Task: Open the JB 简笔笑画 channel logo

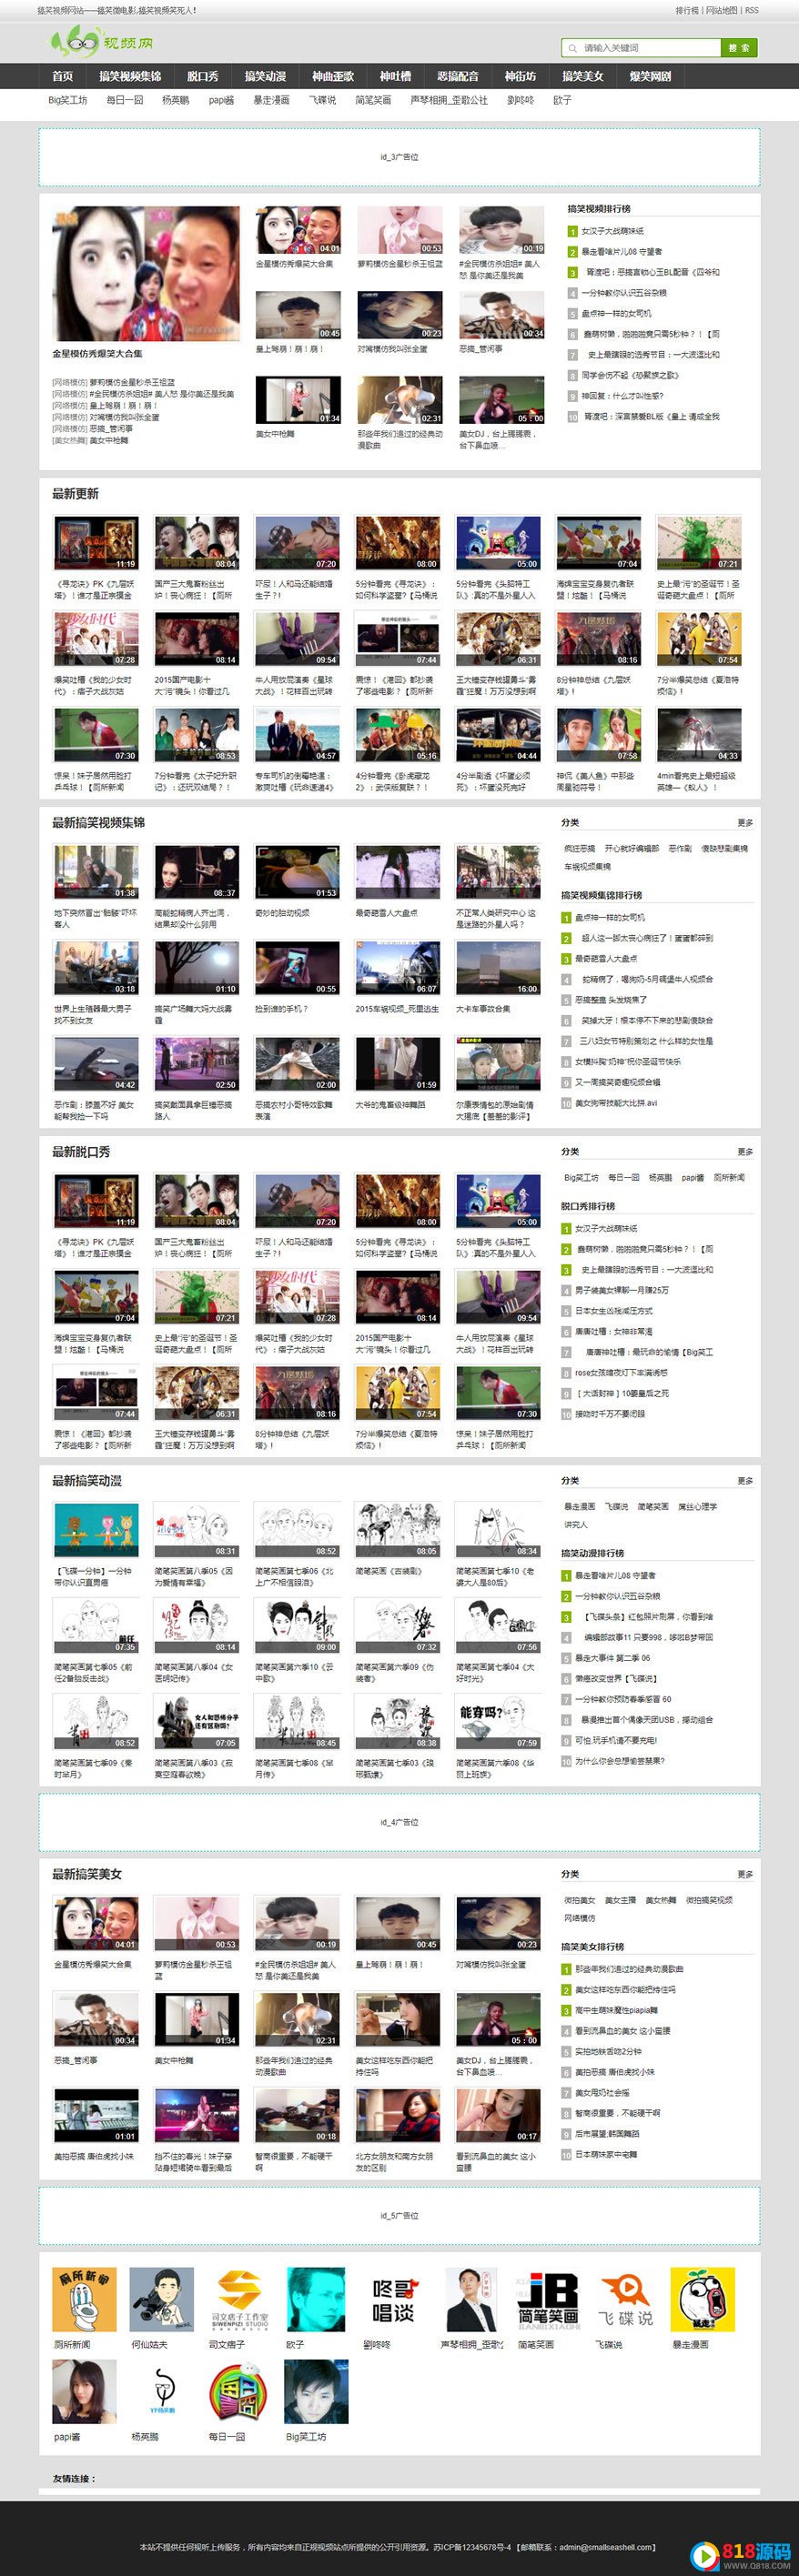Action: 549,2299
